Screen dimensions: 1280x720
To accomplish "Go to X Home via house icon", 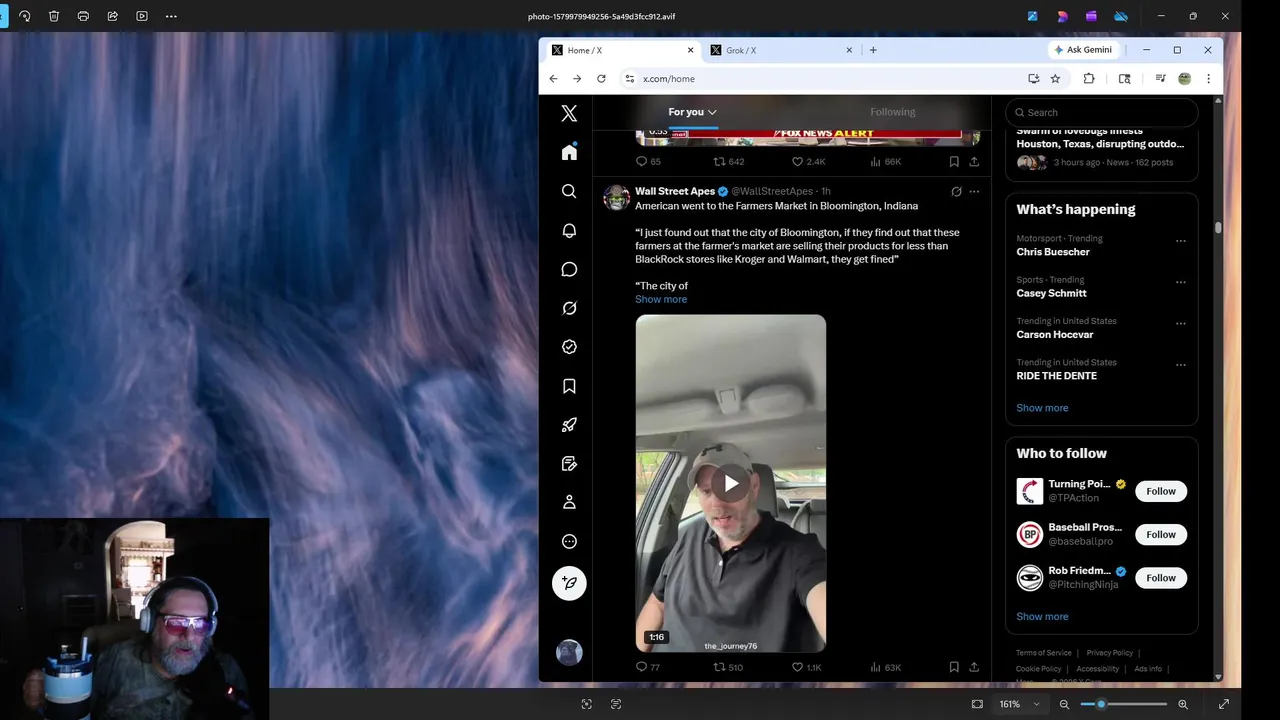I will pyautogui.click(x=569, y=152).
